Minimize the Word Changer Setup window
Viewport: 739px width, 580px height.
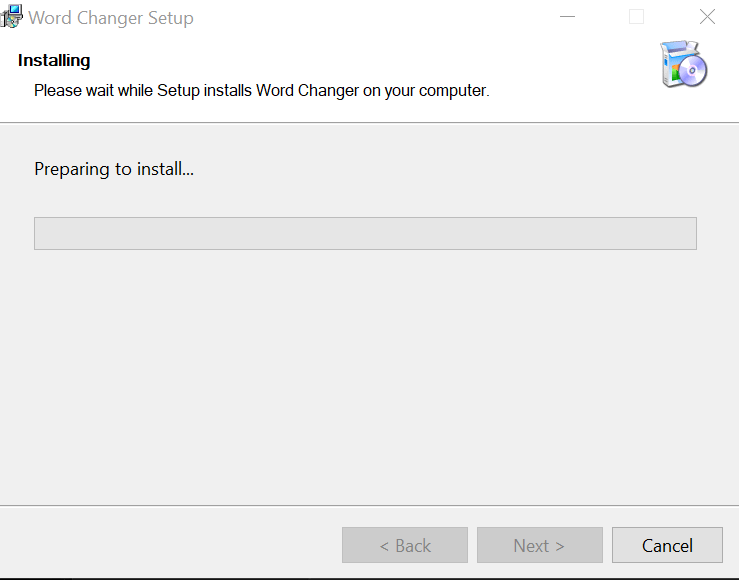[x=567, y=17]
